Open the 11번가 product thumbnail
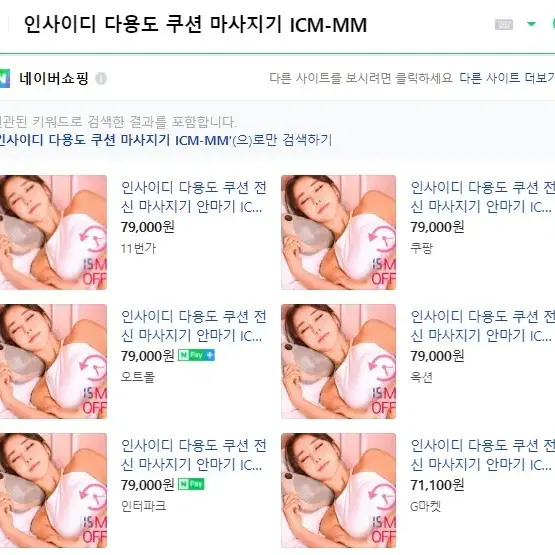Image resolution: width=555 pixels, height=555 pixels. [53, 232]
